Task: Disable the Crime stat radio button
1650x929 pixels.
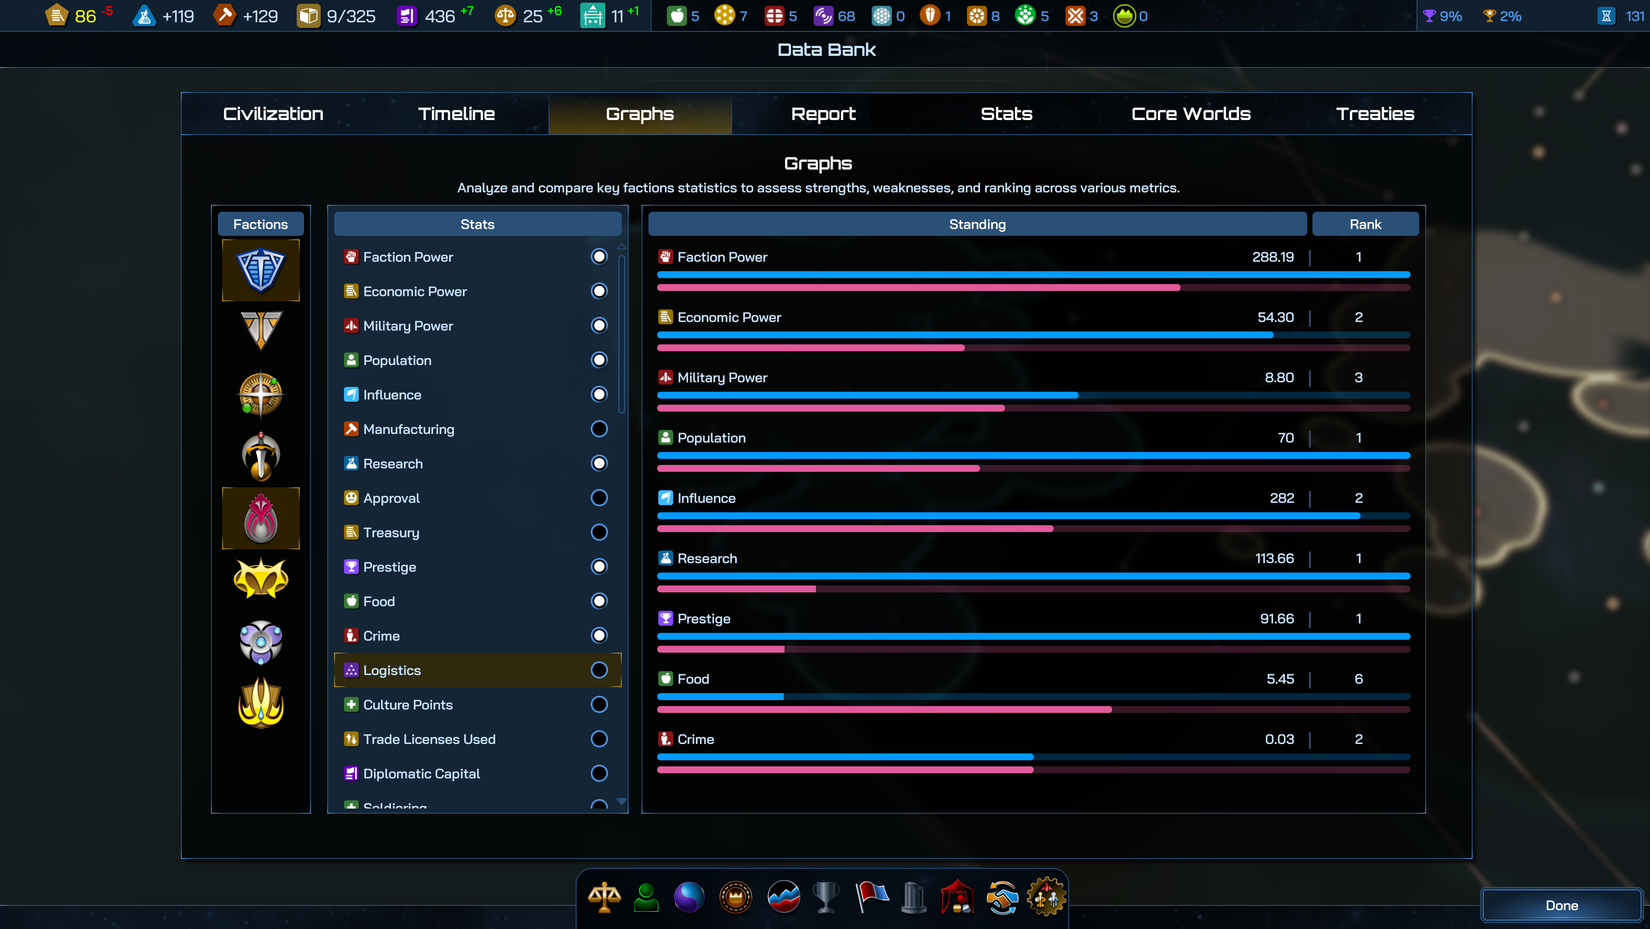Action: coord(599,636)
